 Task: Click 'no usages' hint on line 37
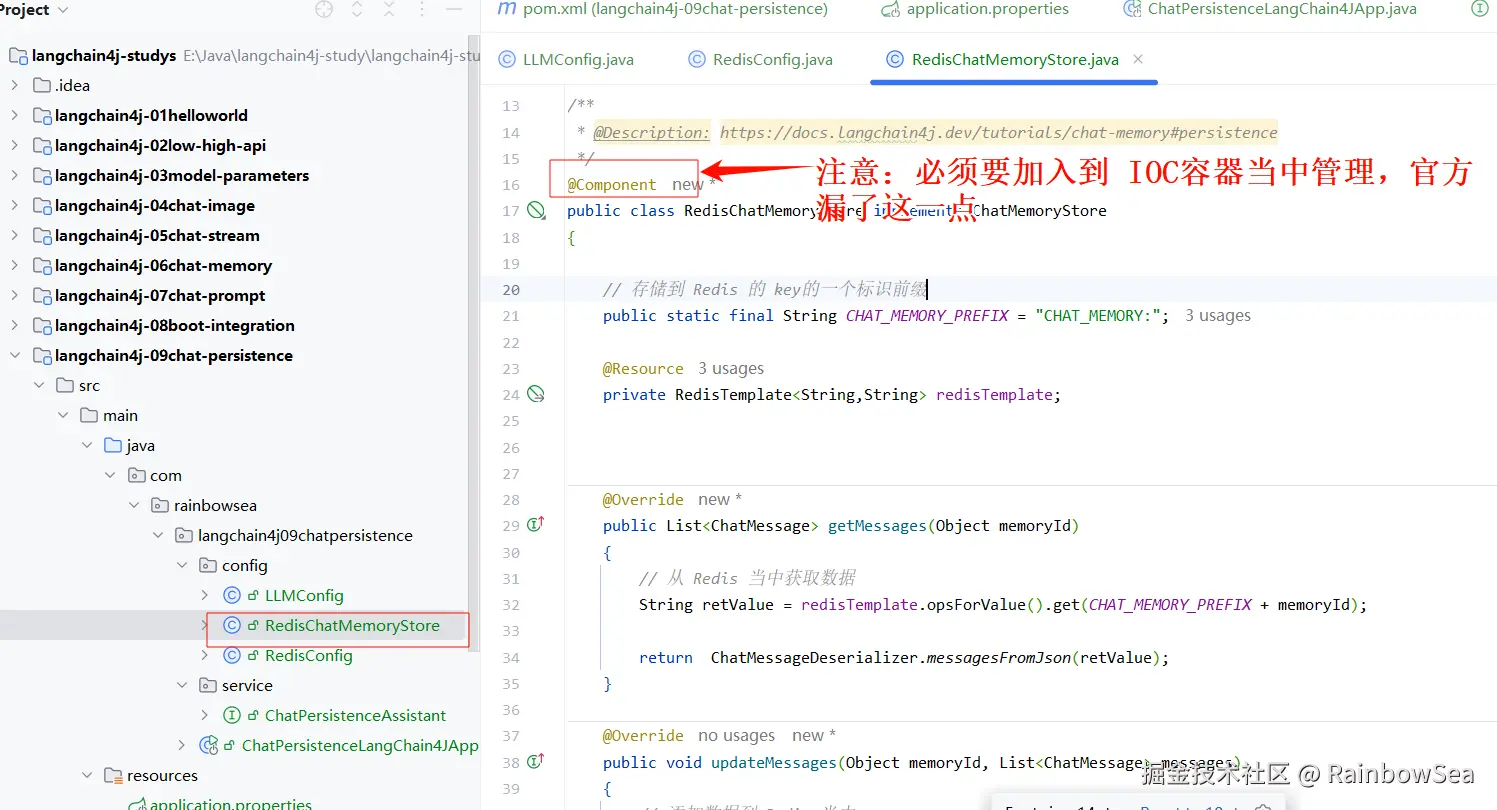point(736,735)
